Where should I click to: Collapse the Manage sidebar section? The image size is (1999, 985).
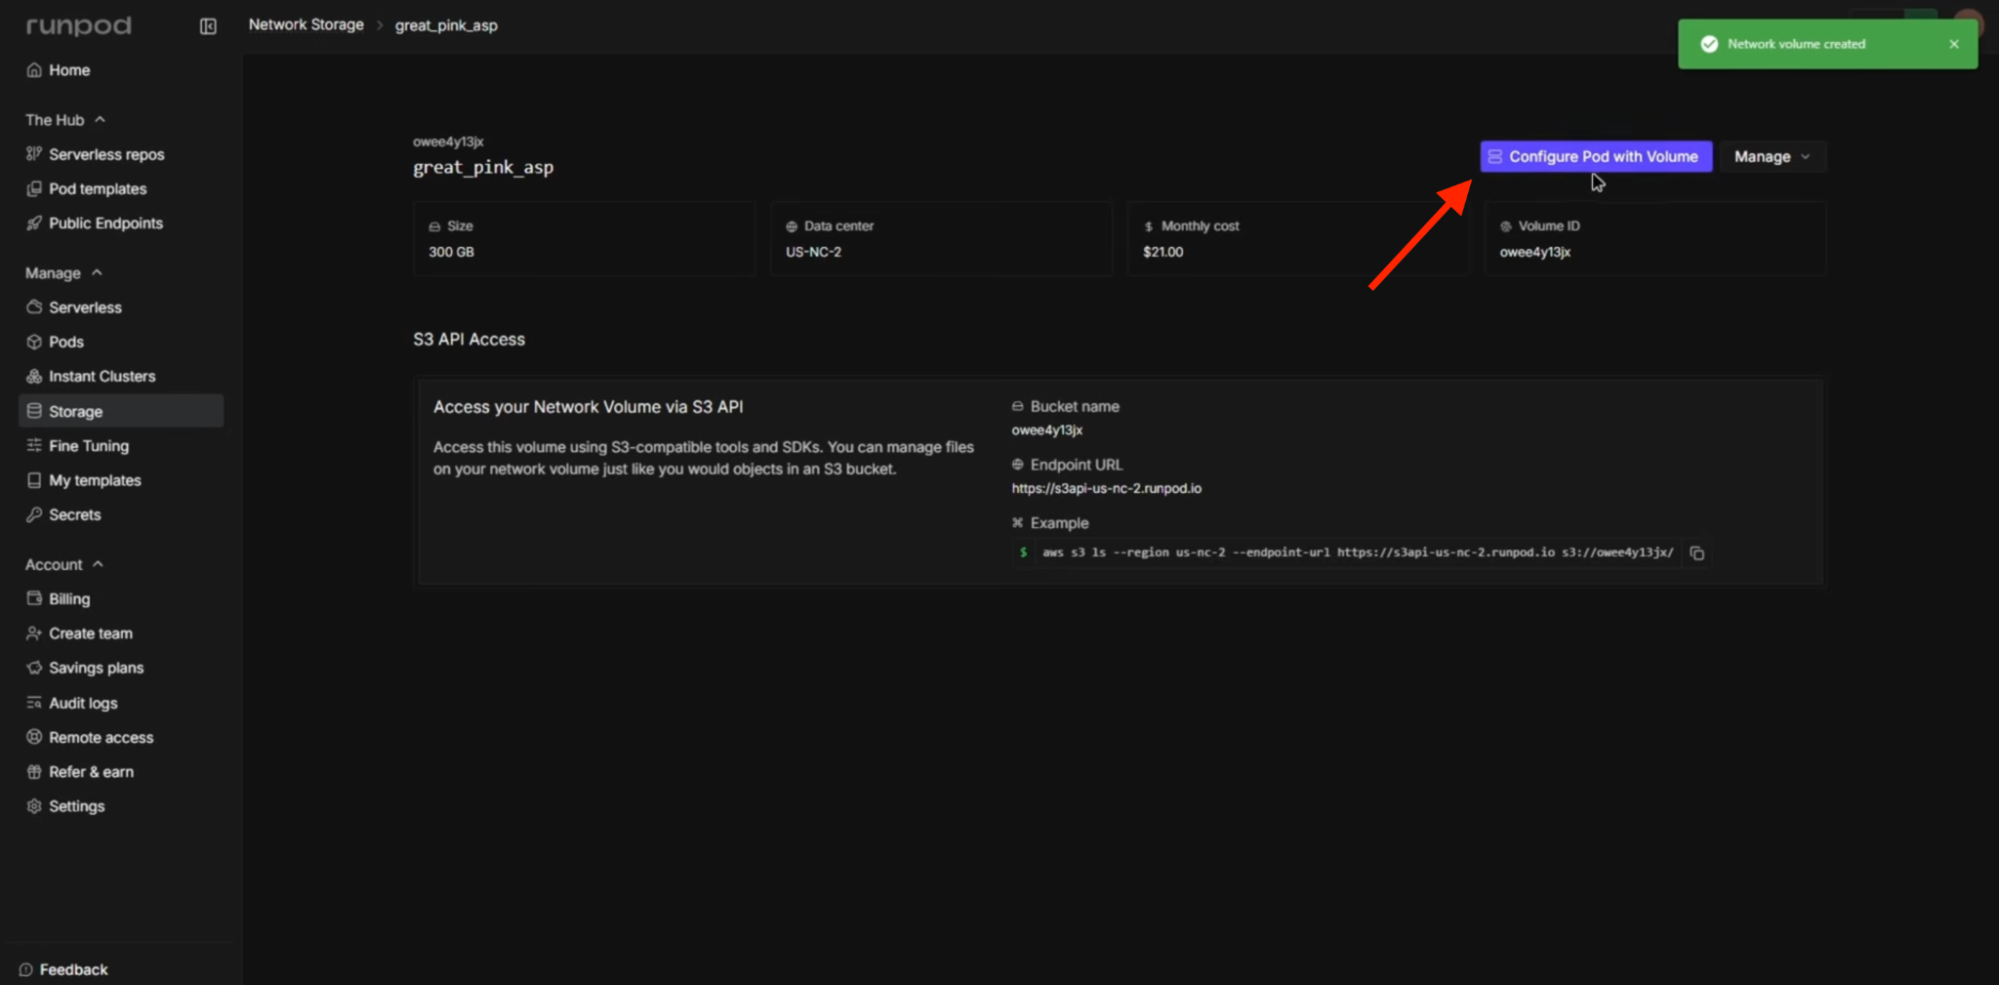64,273
